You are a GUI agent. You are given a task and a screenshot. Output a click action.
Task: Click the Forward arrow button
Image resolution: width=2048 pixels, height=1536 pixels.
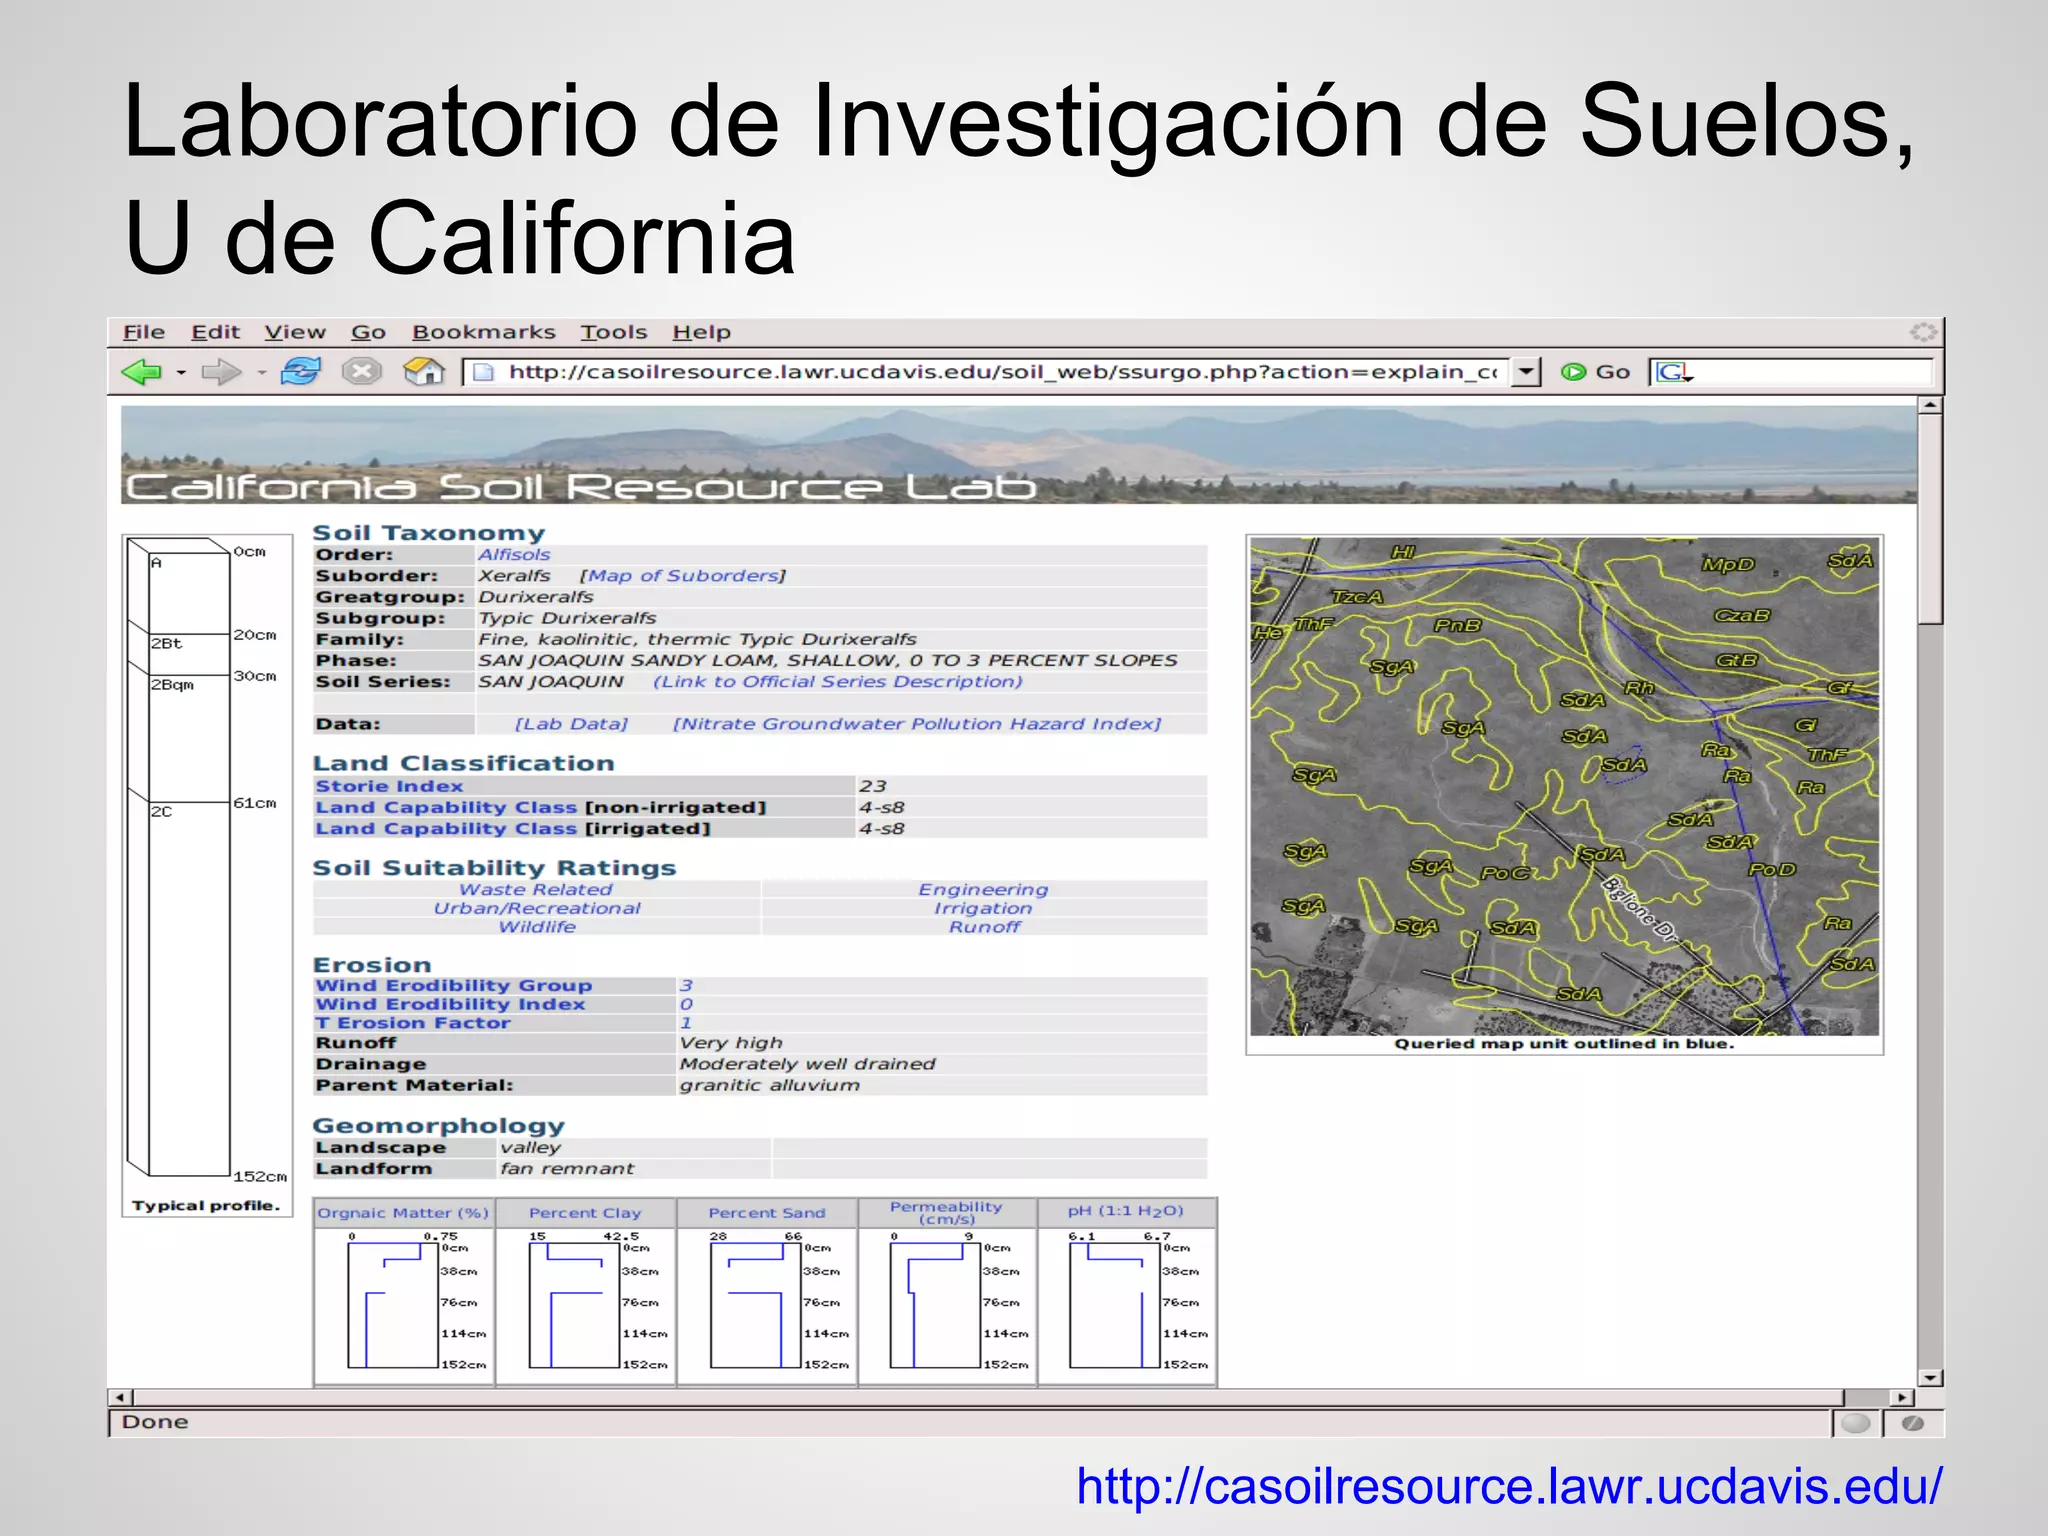221,372
